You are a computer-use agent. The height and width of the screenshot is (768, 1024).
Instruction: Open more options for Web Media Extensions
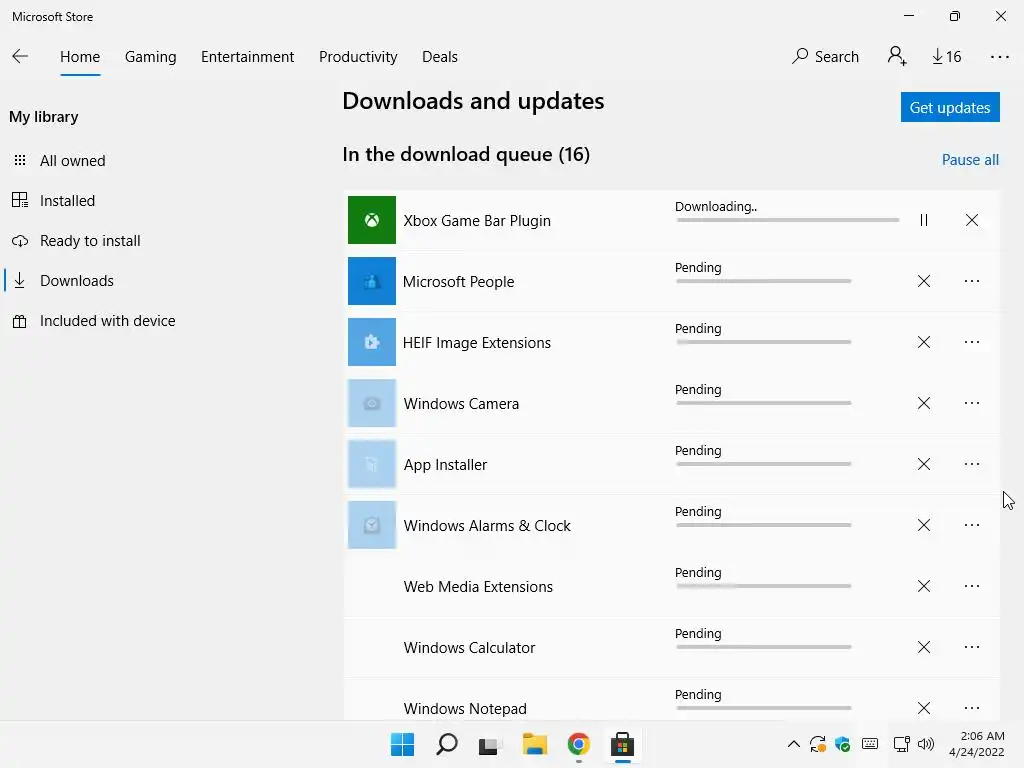pyautogui.click(x=972, y=586)
